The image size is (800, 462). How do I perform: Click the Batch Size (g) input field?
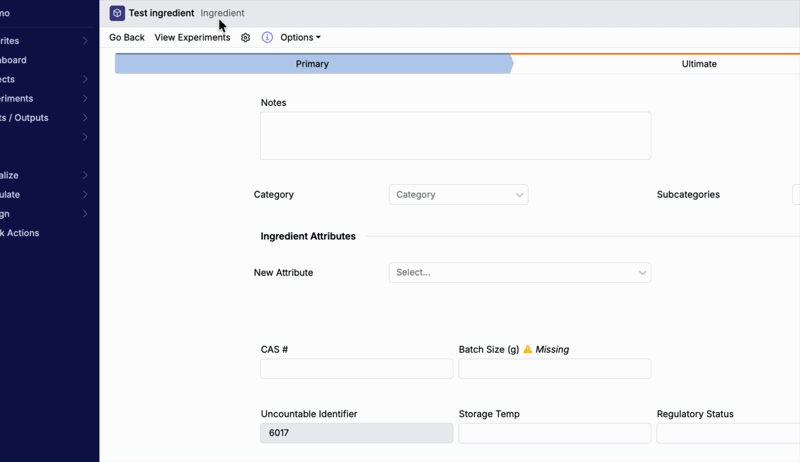pos(554,369)
